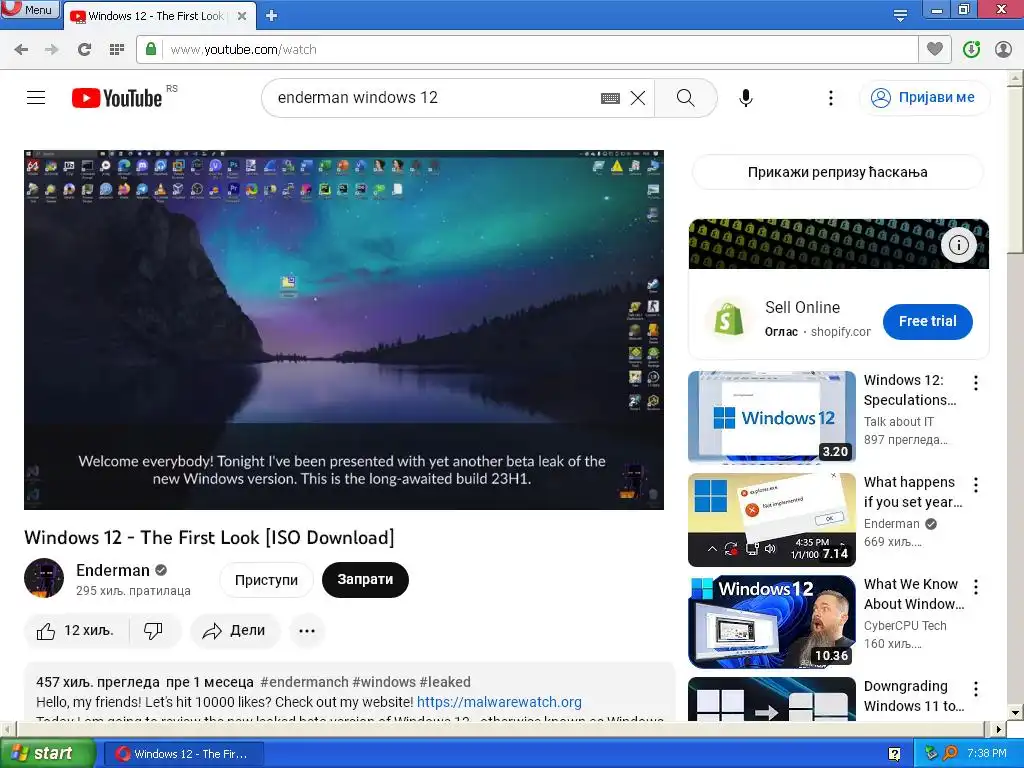This screenshot has height=768, width=1024.
Task: Show chat replay Прикажи репризу ћаскања
Action: click(x=838, y=172)
